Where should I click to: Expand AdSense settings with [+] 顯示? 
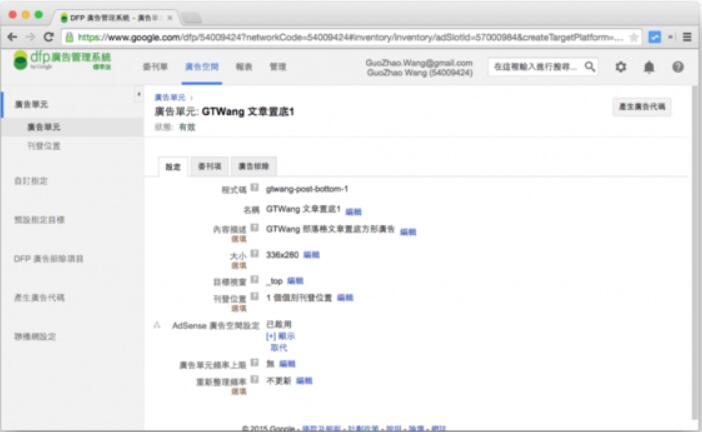click(x=280, y=336)
